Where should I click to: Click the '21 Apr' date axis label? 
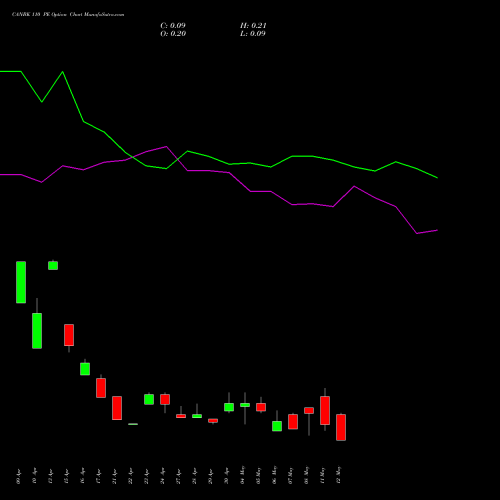tap(114, 476)
